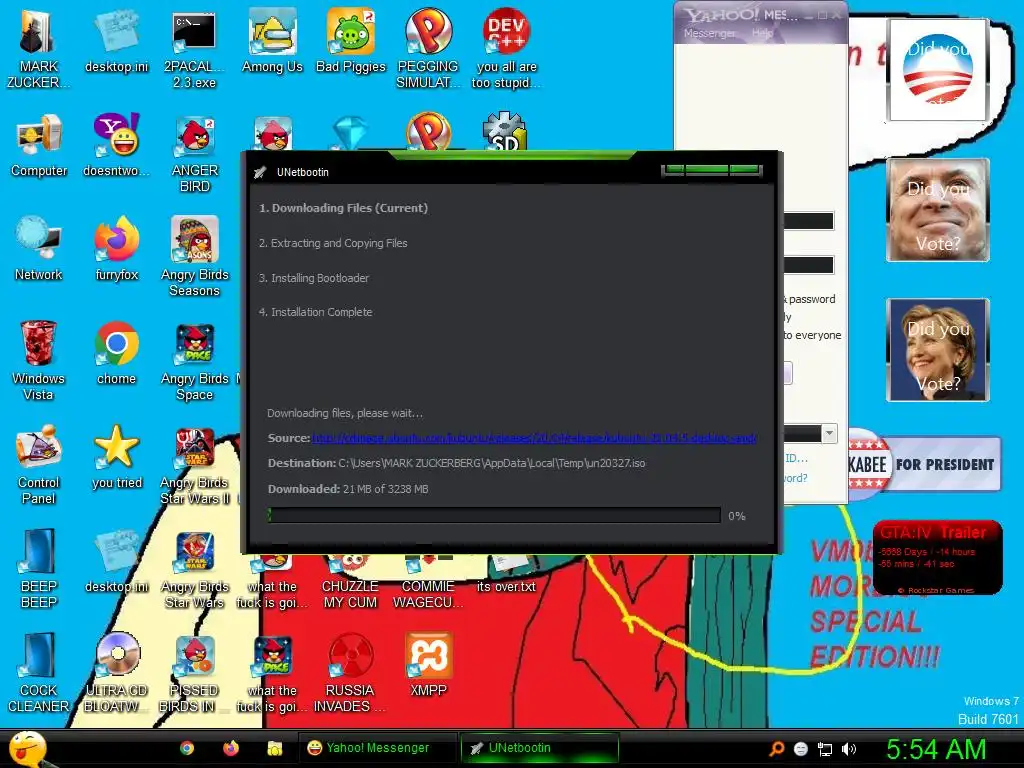Open the Computer desktop icon

point(39,146)
